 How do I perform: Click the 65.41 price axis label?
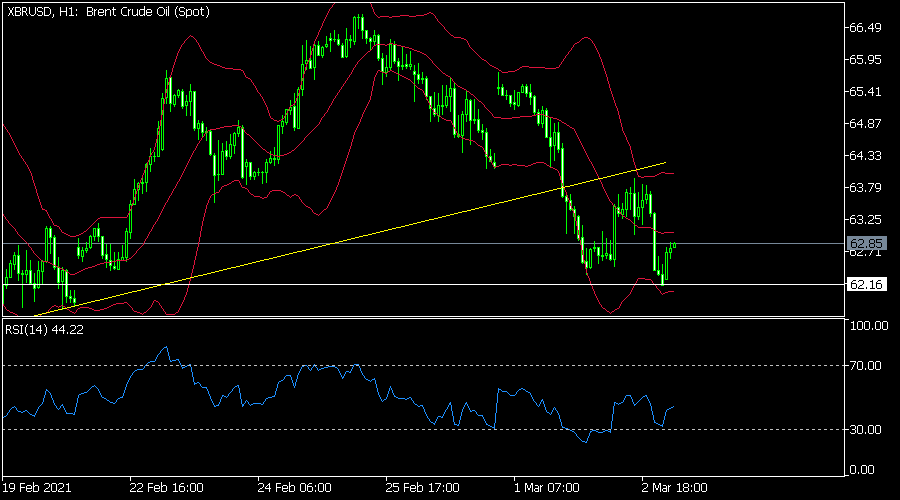pyautogui.click(x=866, y=92)
